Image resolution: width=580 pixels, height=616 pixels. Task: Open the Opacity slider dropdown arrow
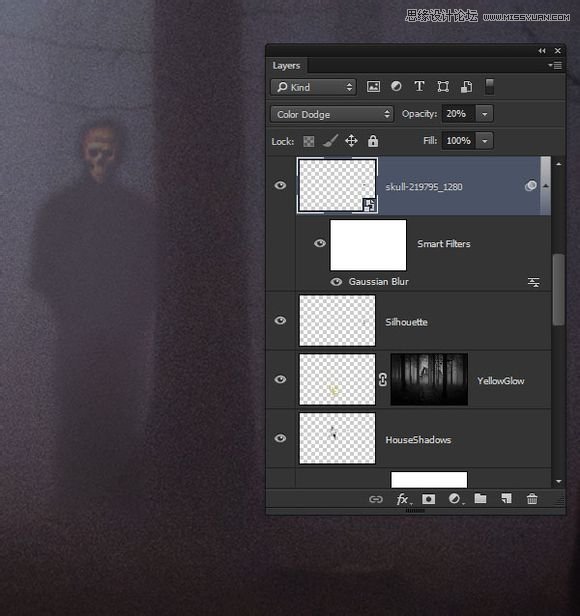pos(485,114)
